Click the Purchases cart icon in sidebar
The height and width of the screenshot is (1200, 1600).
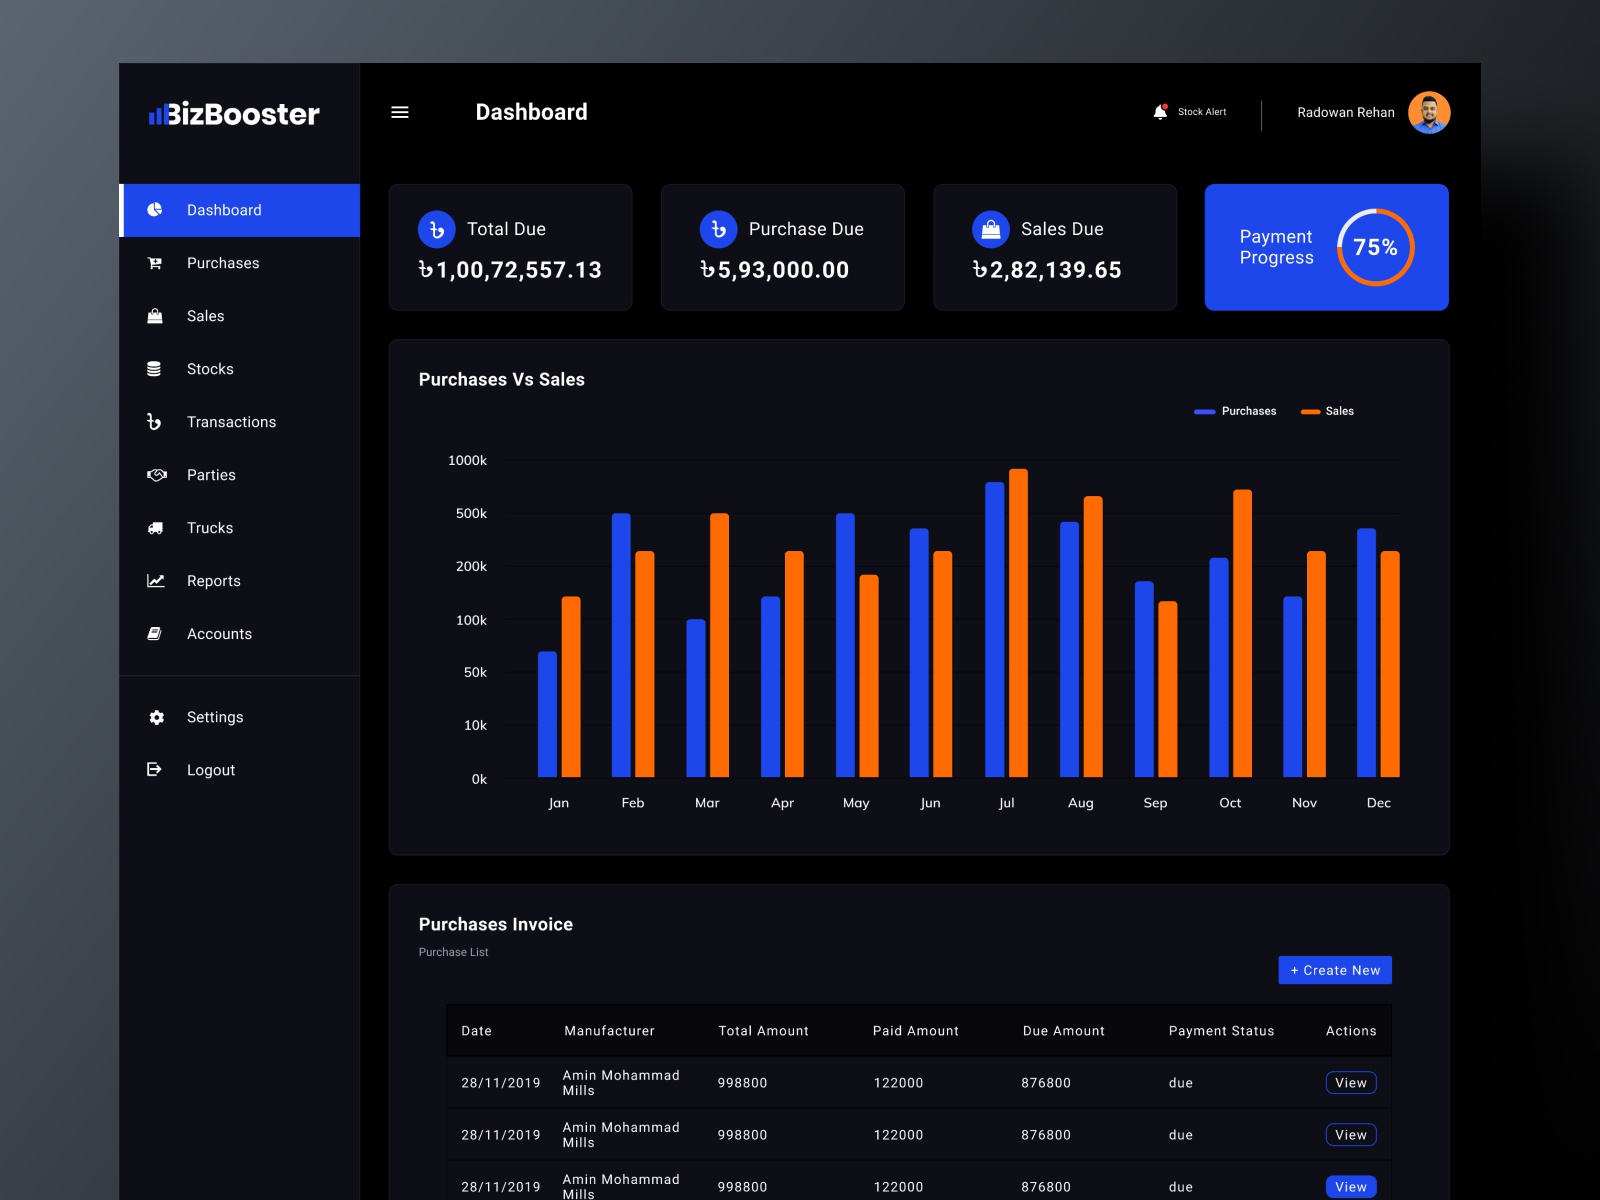pos(155,263)
